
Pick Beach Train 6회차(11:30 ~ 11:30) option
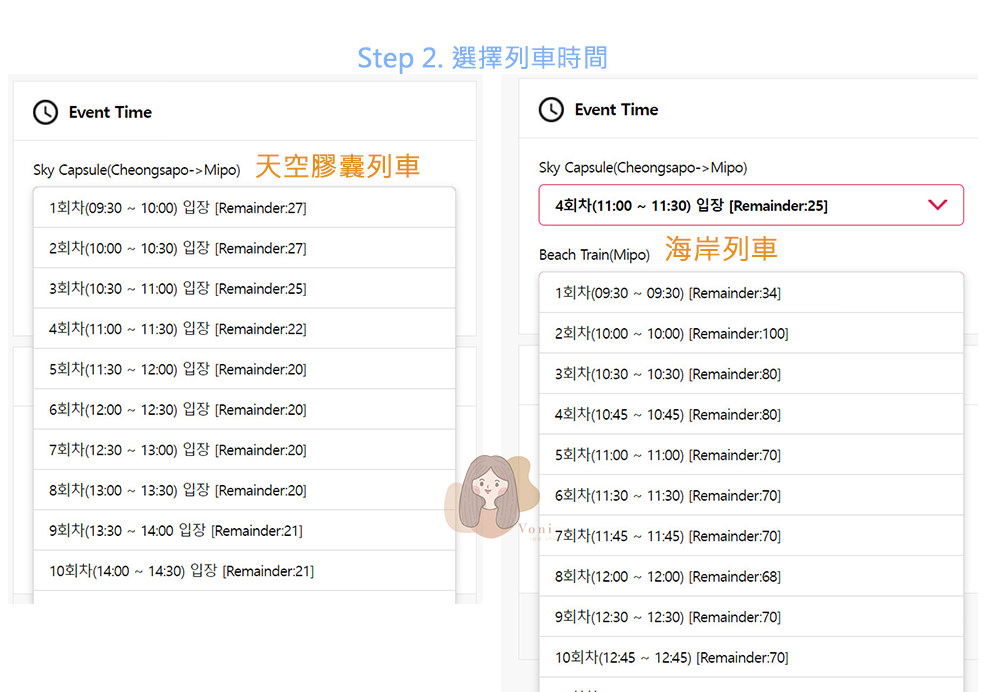pyautogui.click(x=750, y=496)
